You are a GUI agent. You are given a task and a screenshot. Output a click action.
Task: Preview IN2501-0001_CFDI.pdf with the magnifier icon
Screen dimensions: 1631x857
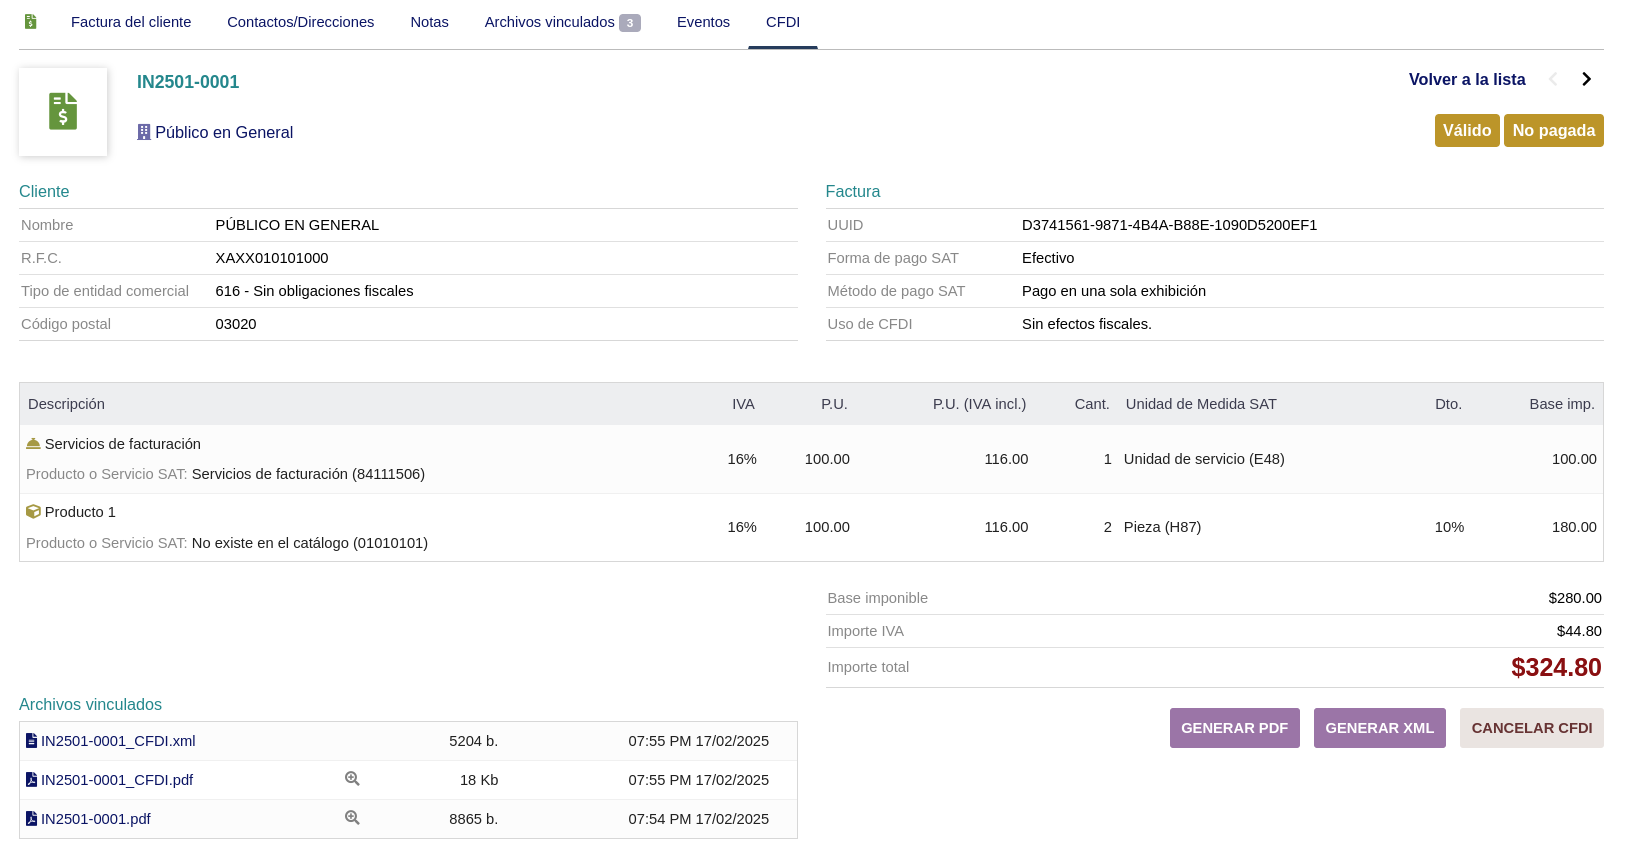352,779
